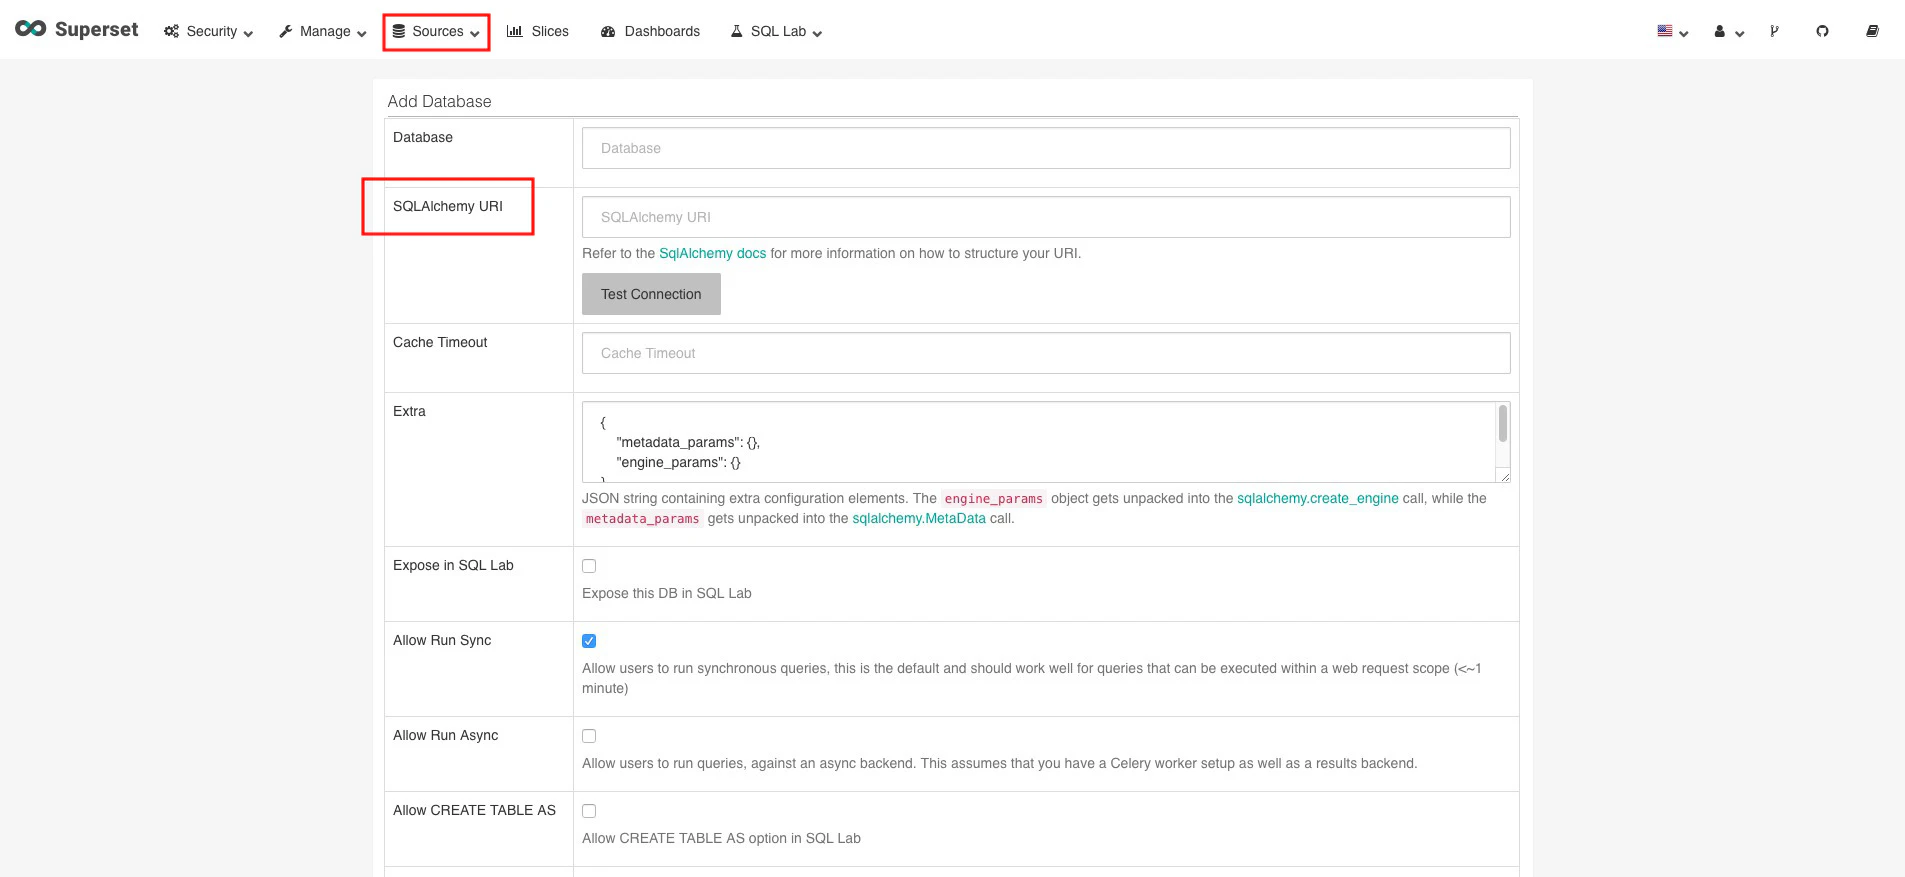Open the Sources dropdown menu
The image size is (1905, 877).
[436, 31]
